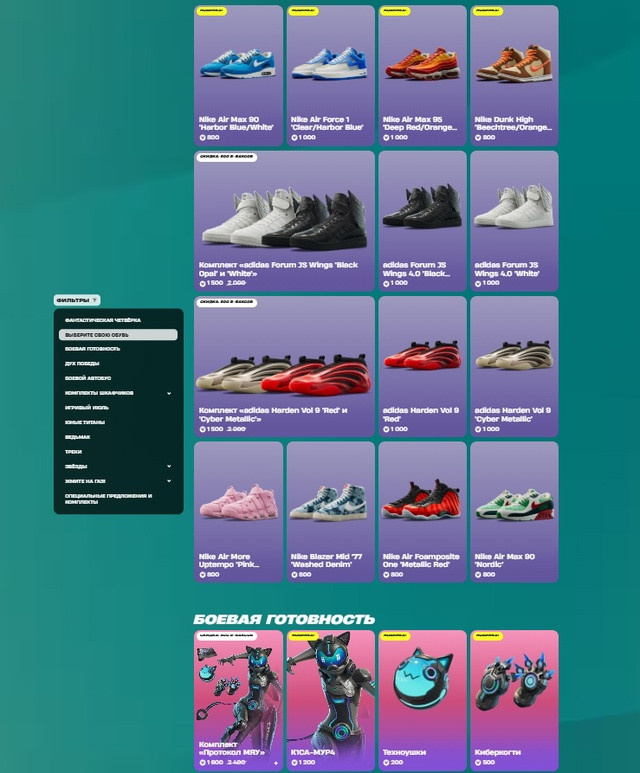Image resolution: width=640 pixels, height=773 pixels.
Task: Click V-Bucks icon on Dunk High card
Action: coord(478,138)
